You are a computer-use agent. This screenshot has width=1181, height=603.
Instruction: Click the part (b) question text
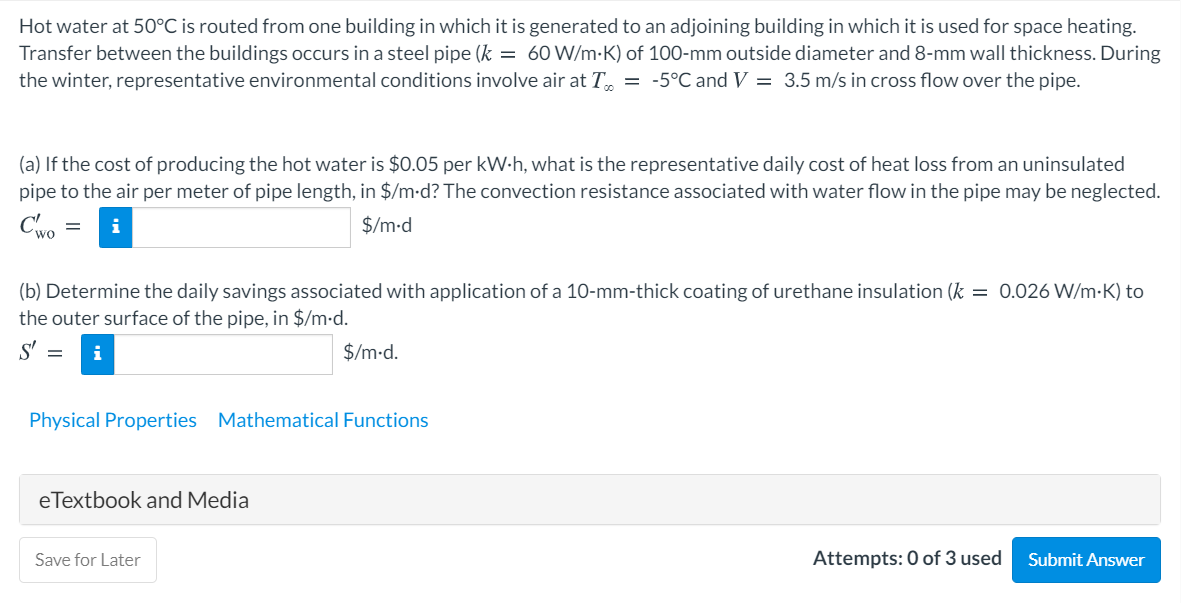(581, 304)
